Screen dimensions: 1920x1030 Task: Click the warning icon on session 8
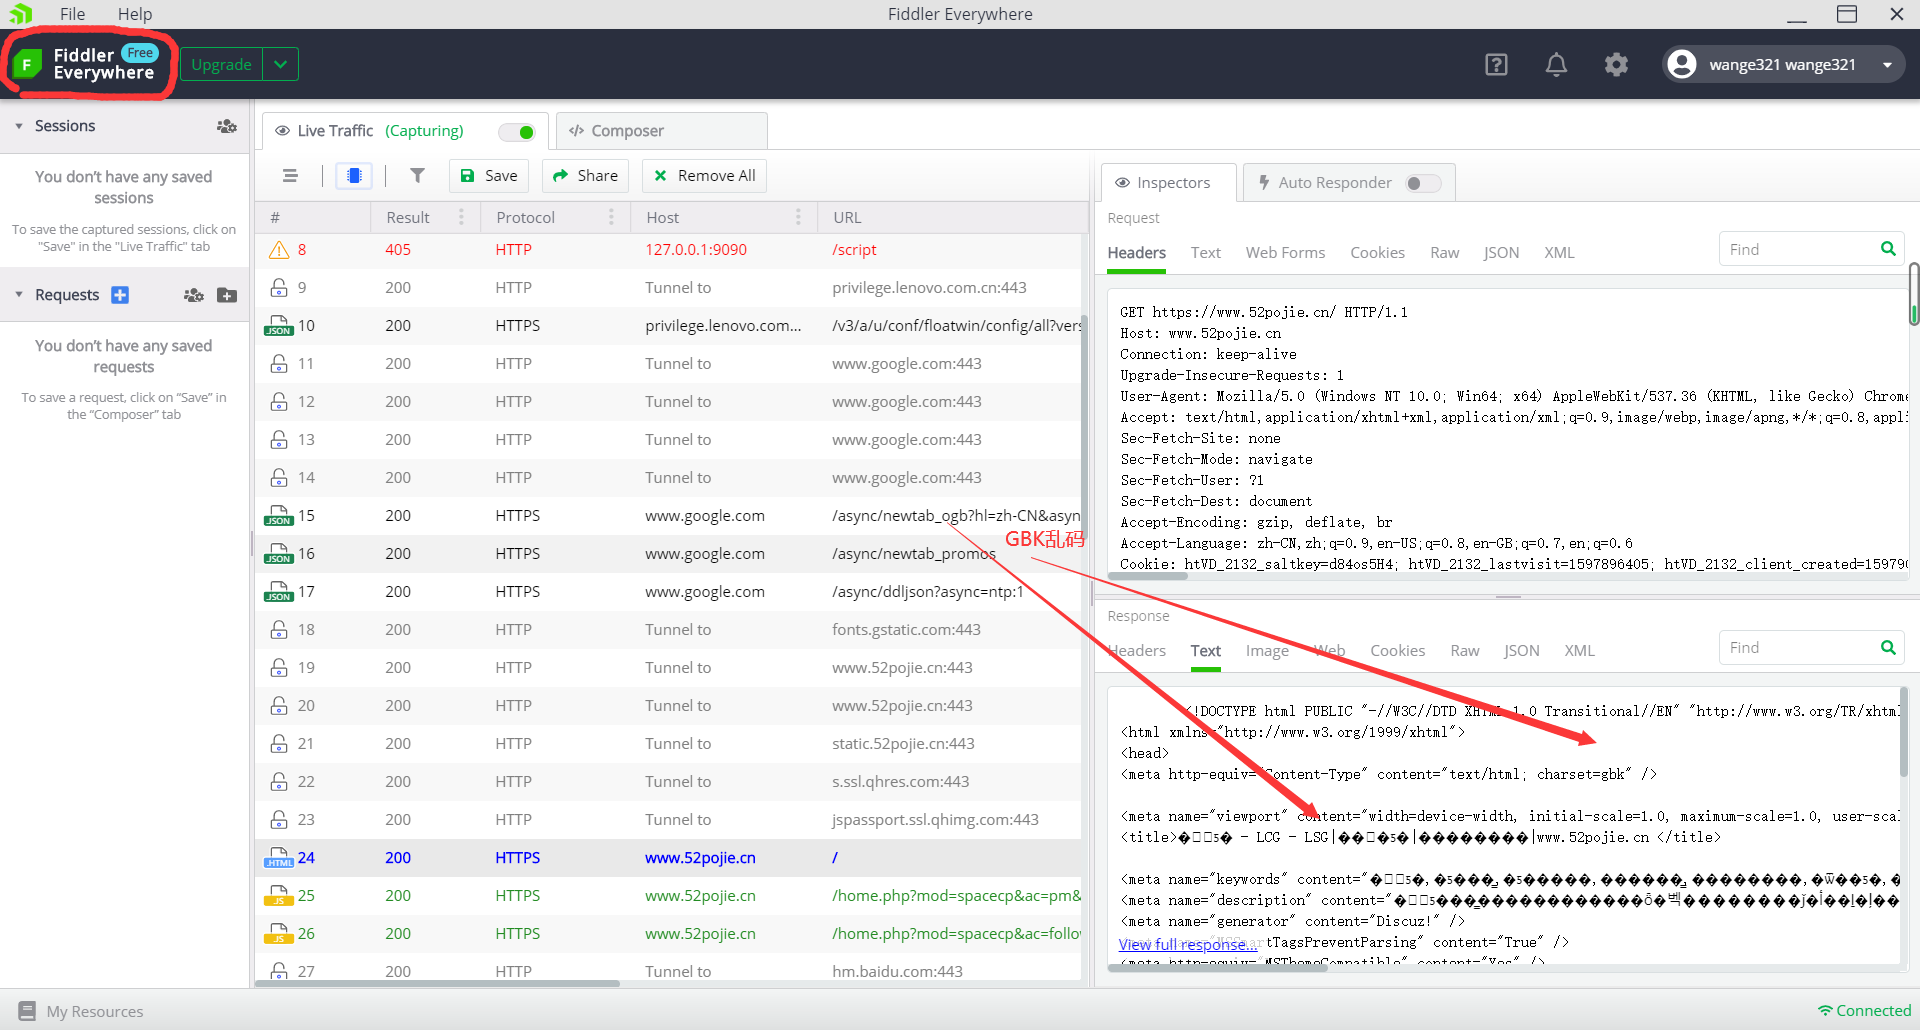(279, 250)
